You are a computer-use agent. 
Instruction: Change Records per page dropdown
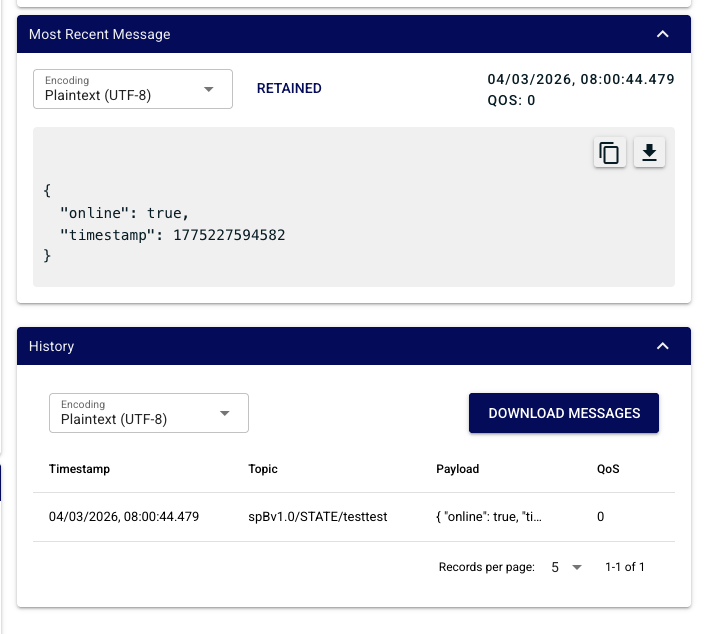(566, 567)
